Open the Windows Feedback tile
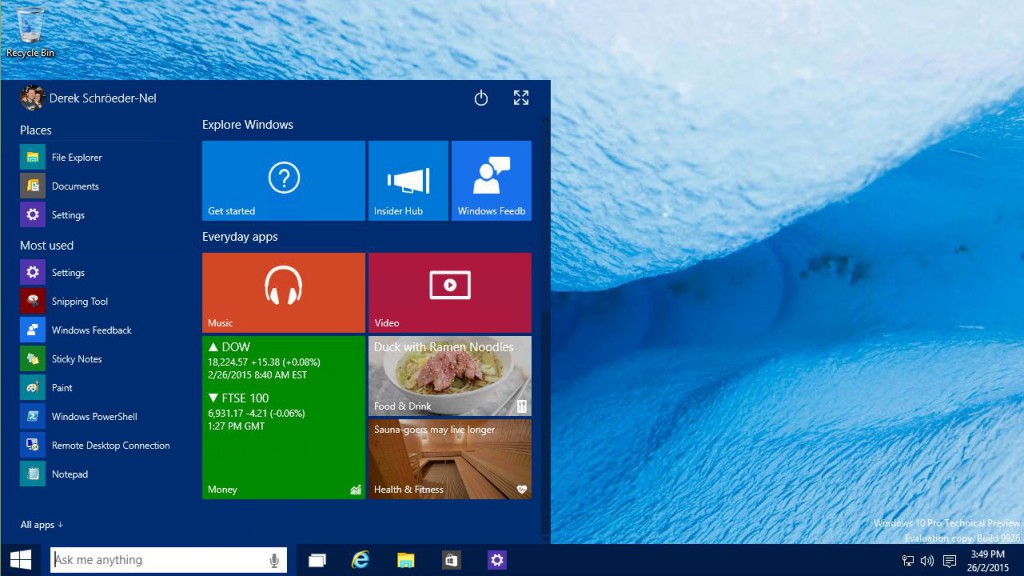 click(x=491, y=181)
